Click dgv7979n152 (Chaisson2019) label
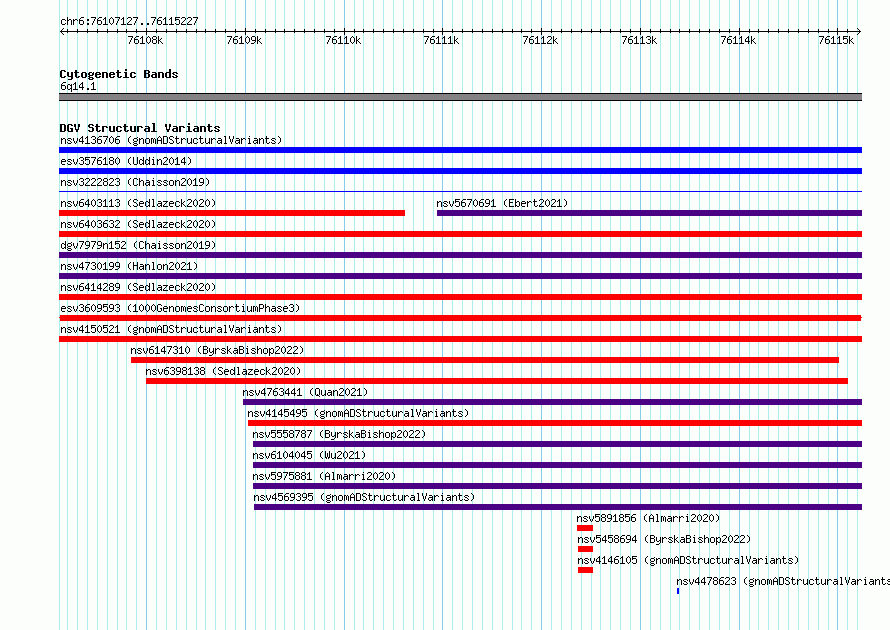890x630 pixels. [x=138, y=245]
